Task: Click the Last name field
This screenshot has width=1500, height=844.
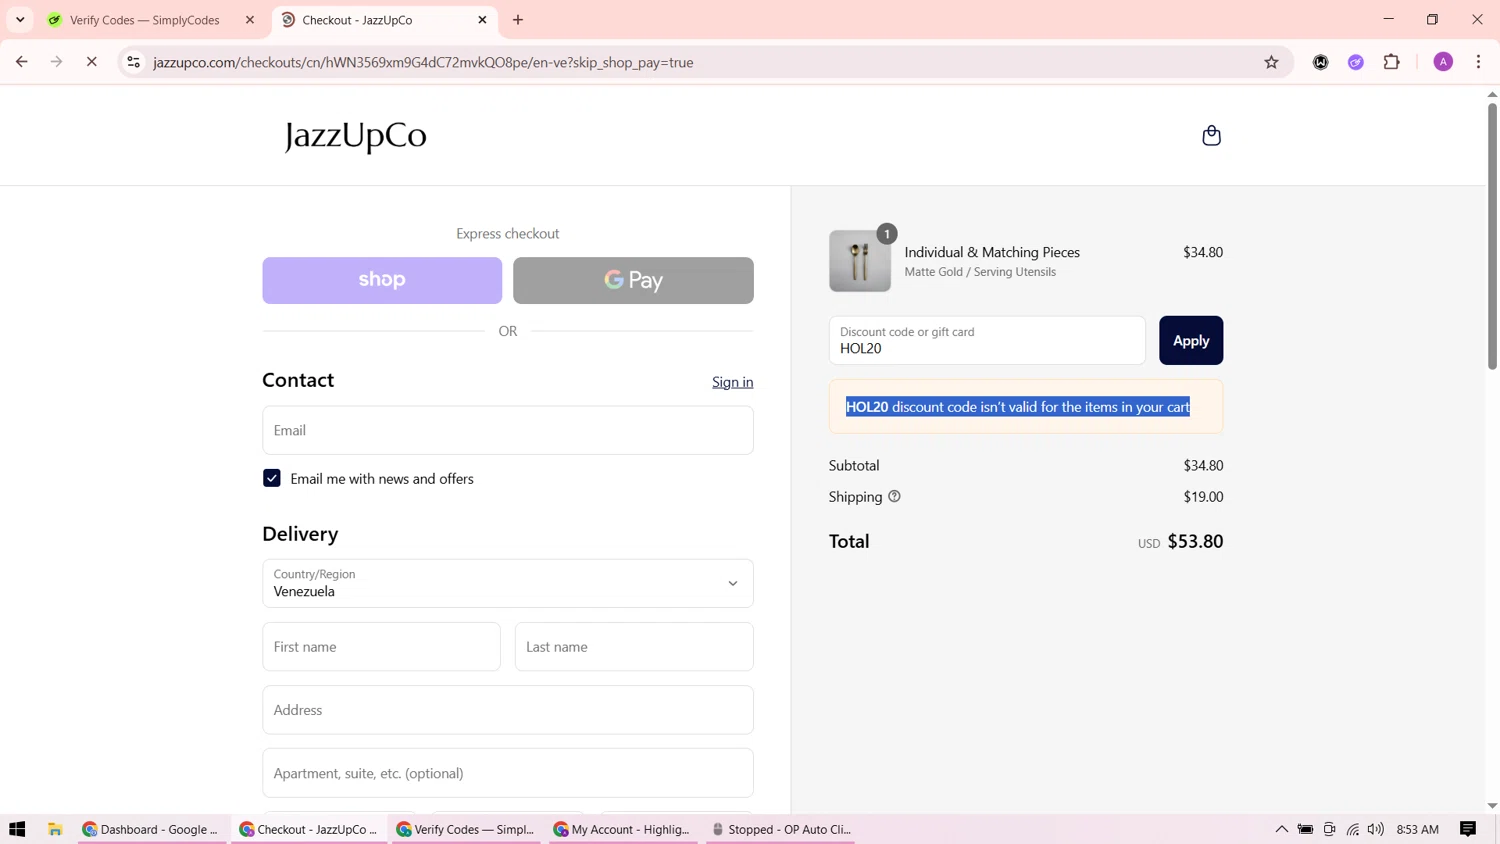Action: tap(634, 647)
